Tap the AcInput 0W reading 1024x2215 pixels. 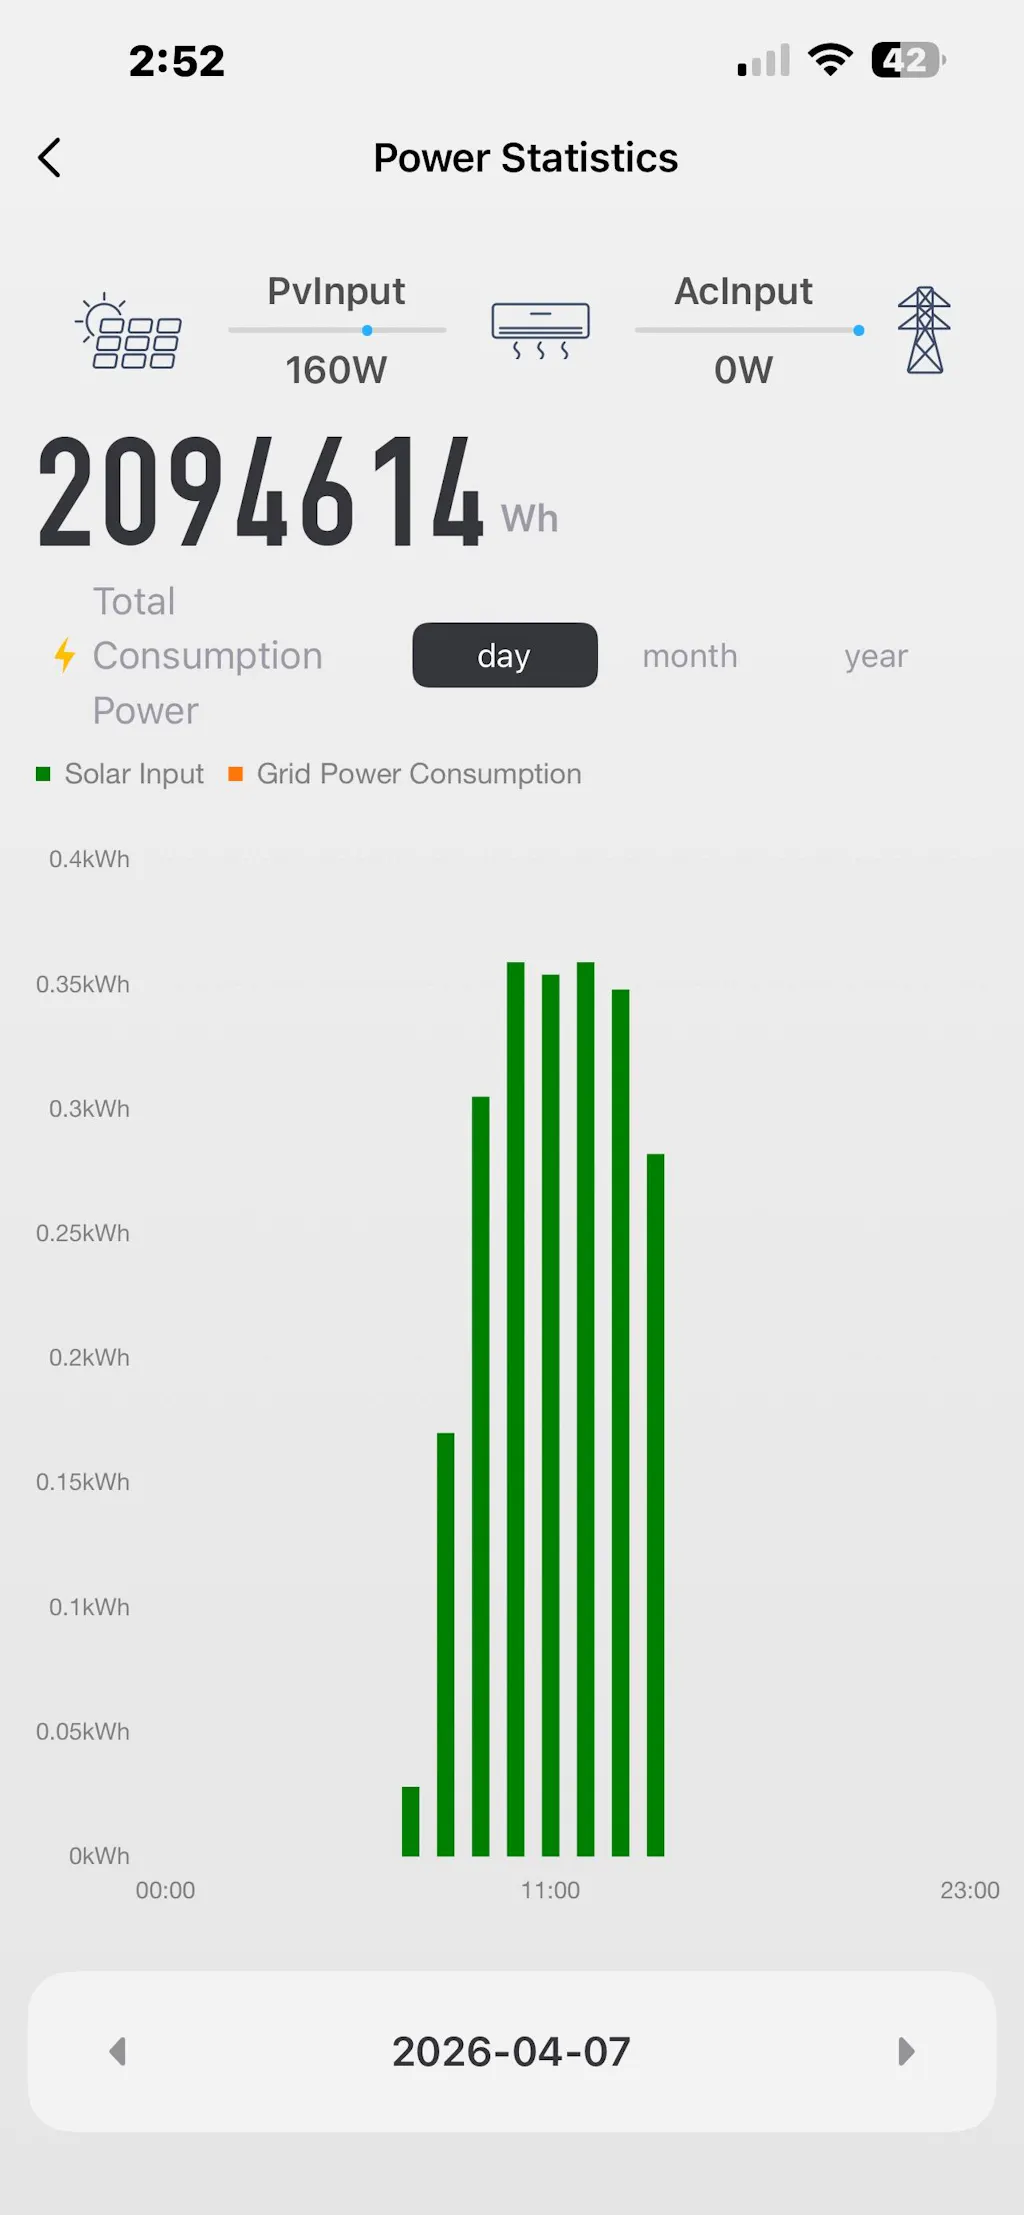(743, 370)
